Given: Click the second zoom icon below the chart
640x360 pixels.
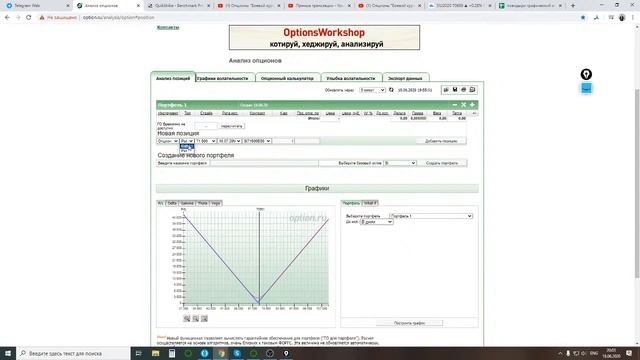Looking at the screenshot, I should click(x=196, y=319).
